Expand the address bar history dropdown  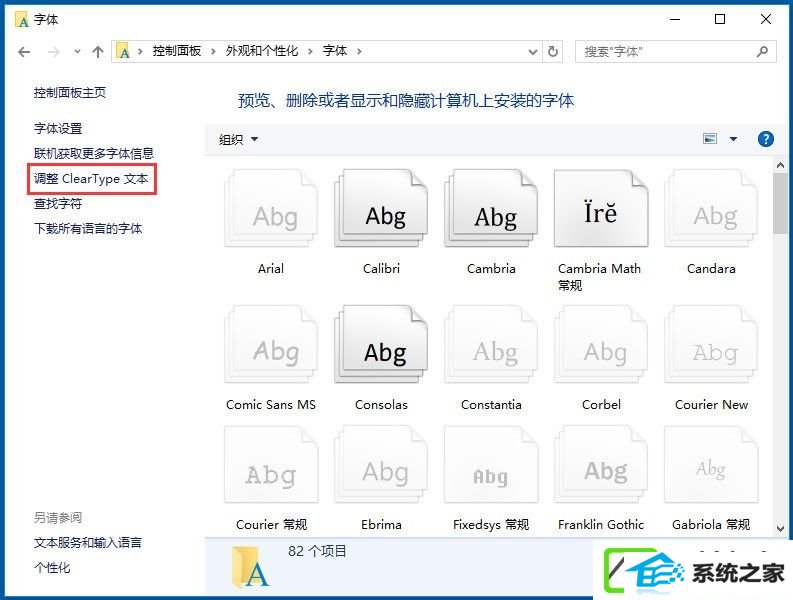(x=533, y=52)
